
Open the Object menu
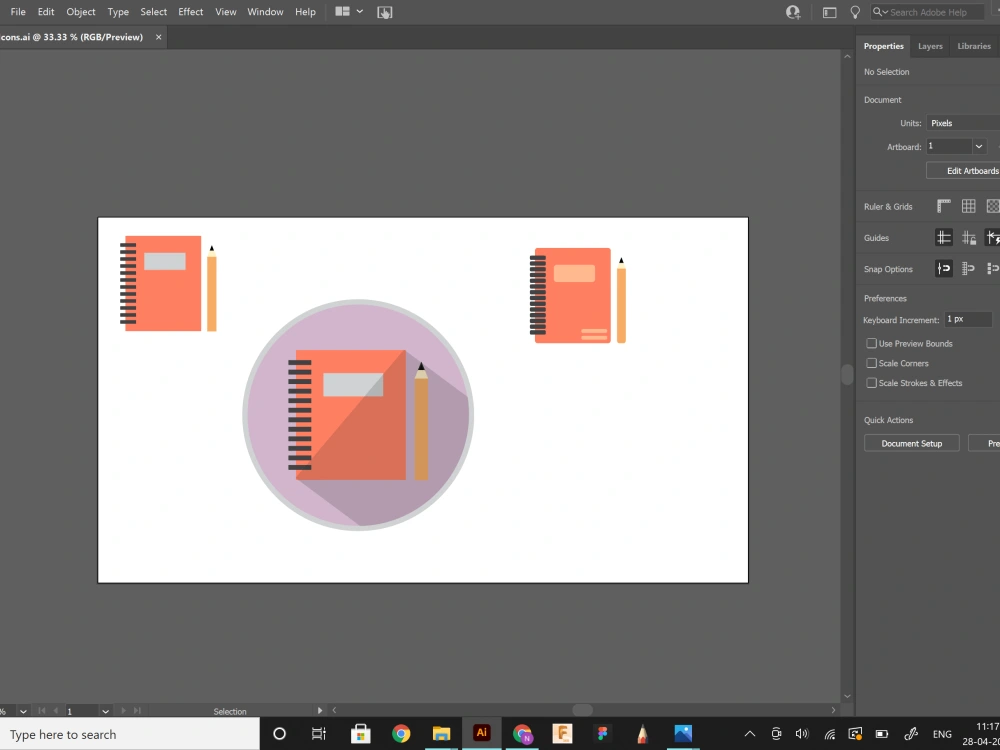point(81,11)
